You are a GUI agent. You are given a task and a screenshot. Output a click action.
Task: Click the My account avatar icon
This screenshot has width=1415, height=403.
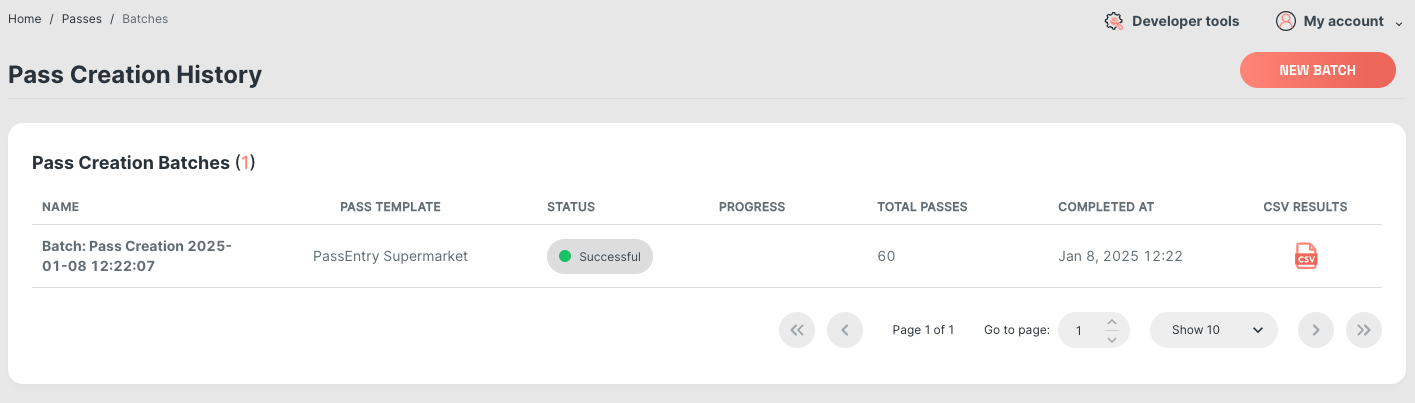click(1286, 21)
